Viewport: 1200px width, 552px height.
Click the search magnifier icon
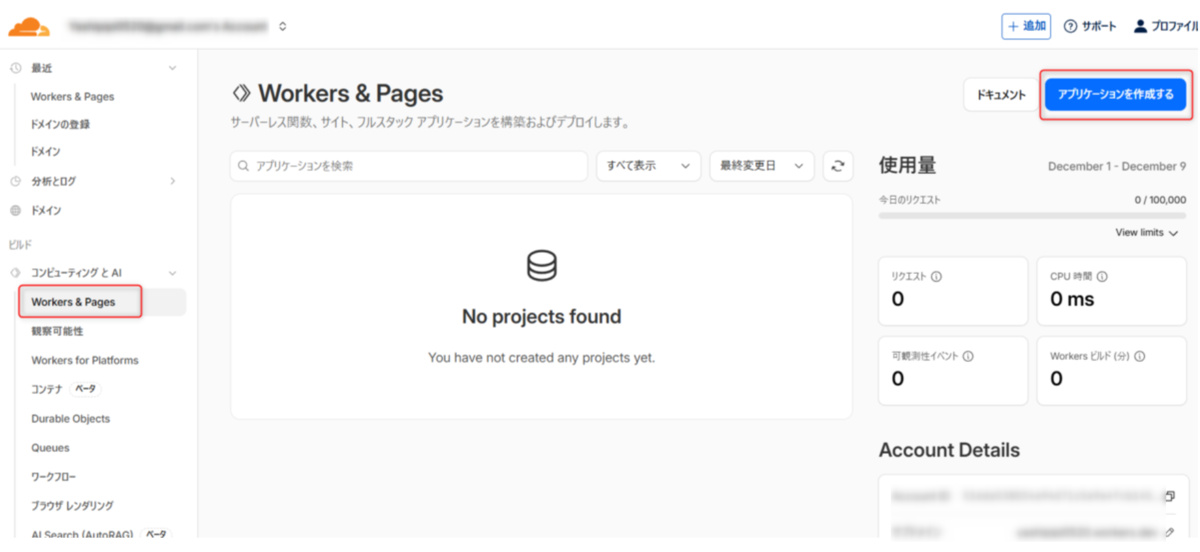(x=244, y=166)
